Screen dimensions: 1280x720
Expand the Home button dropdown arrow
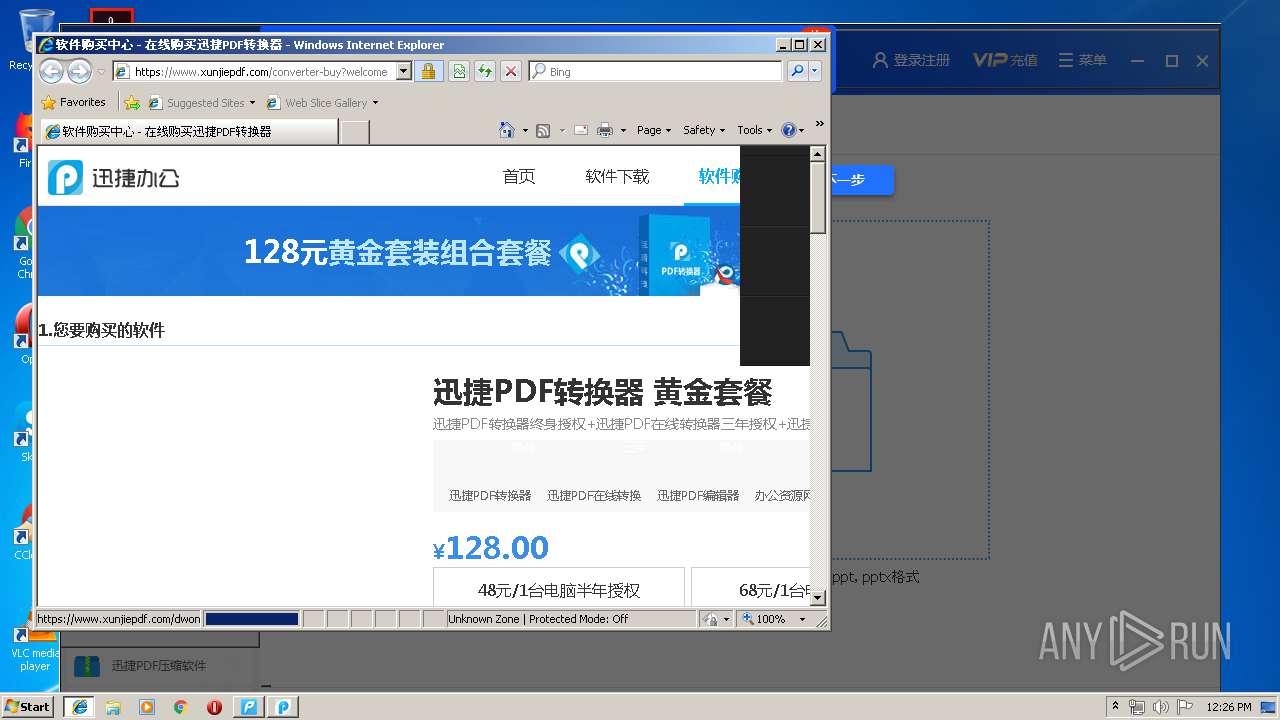(x=524, y=130)
